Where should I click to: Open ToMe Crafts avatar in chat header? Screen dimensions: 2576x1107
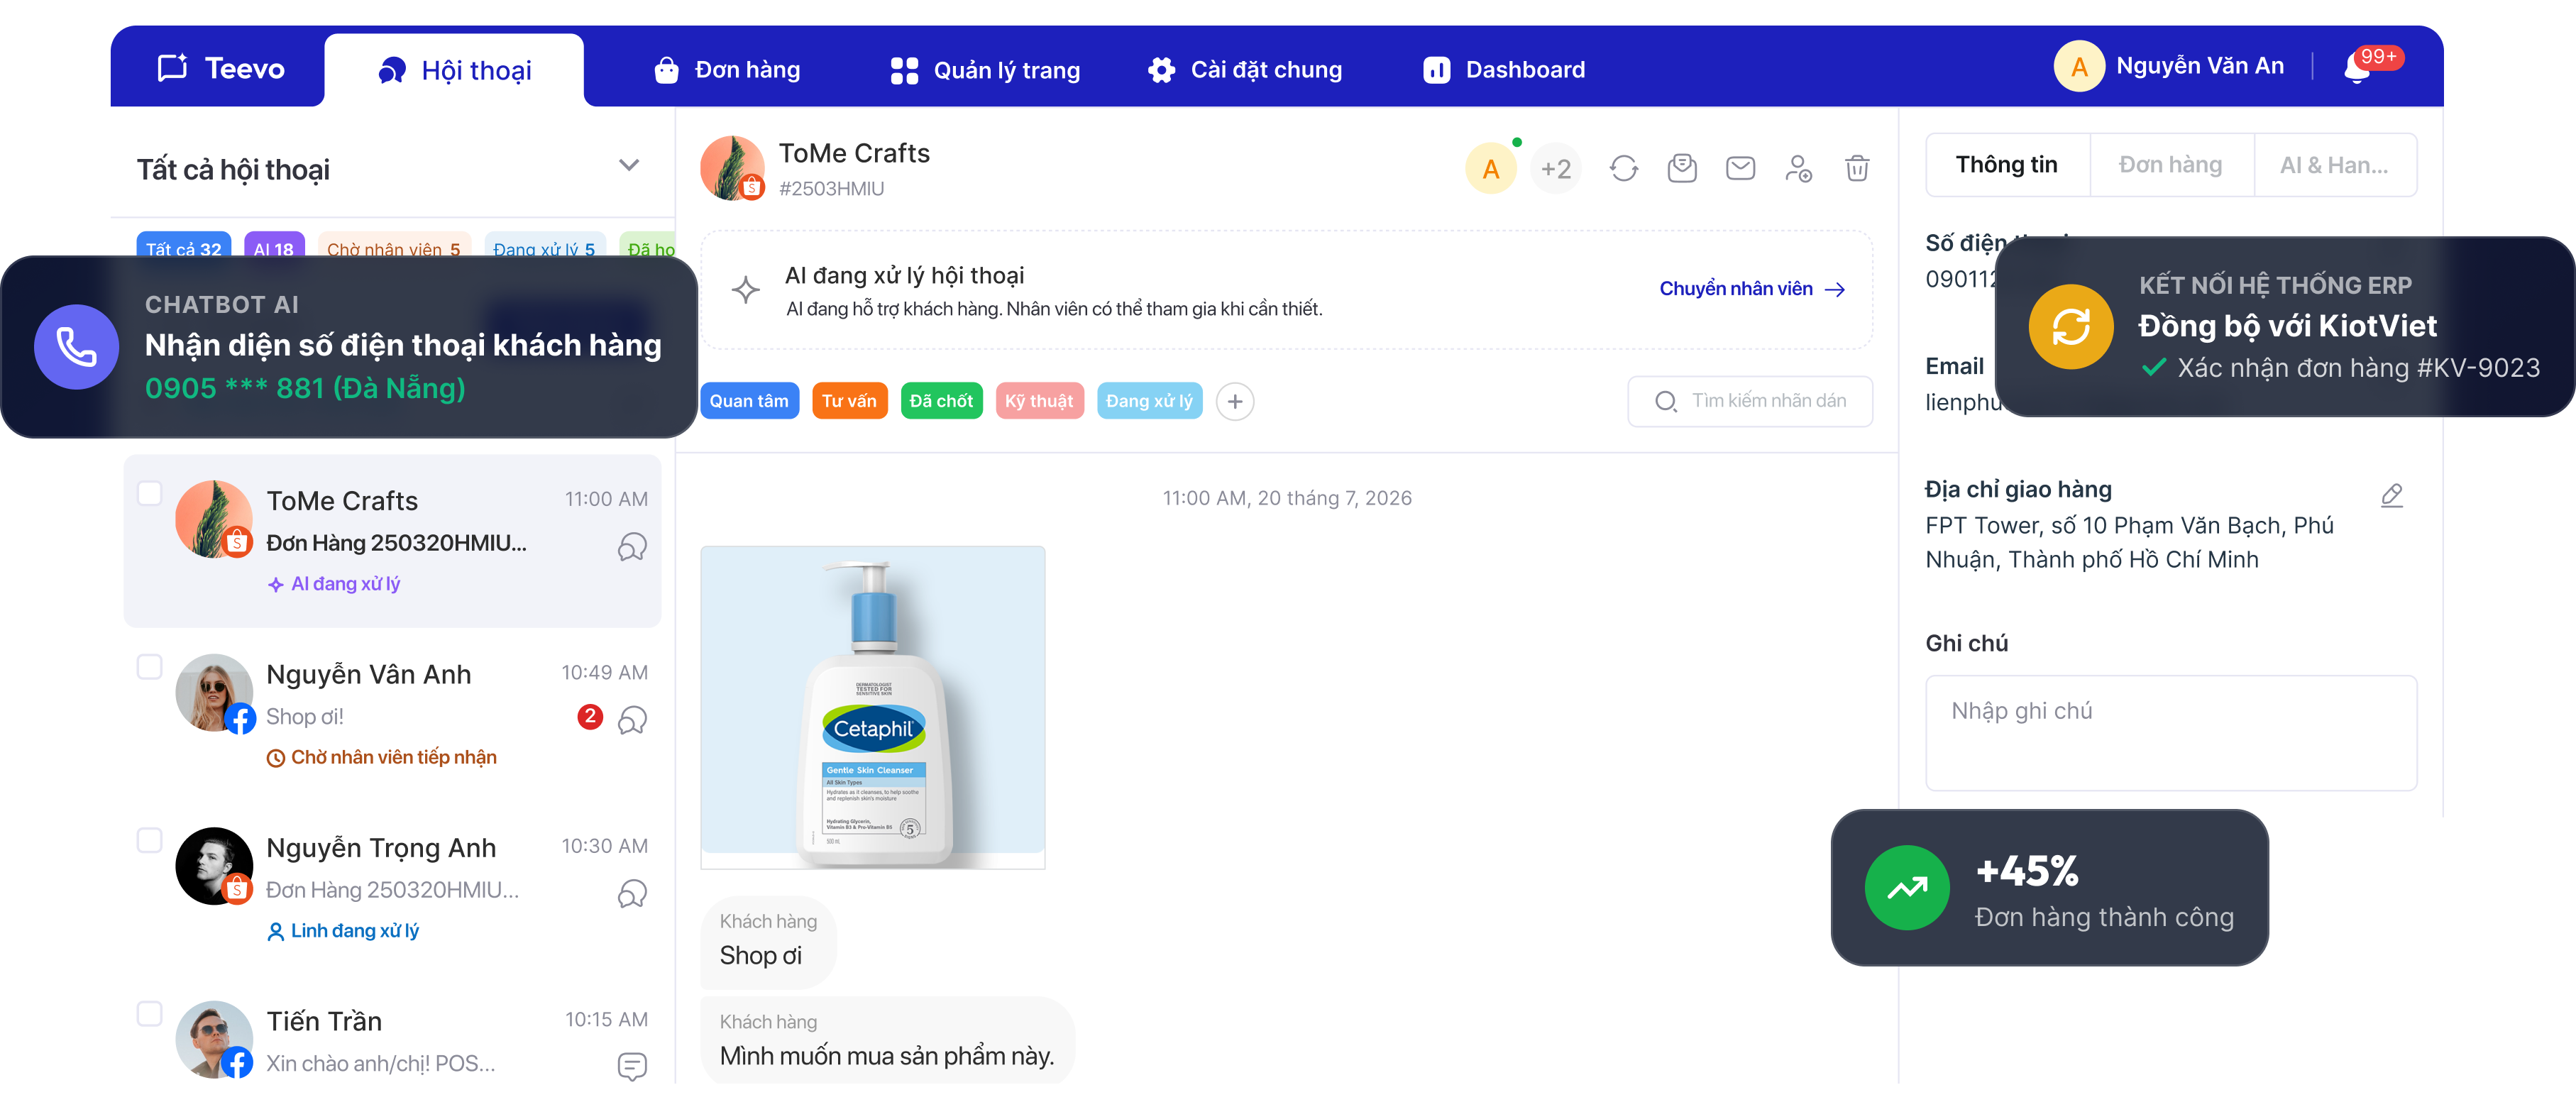click(733, 168)
